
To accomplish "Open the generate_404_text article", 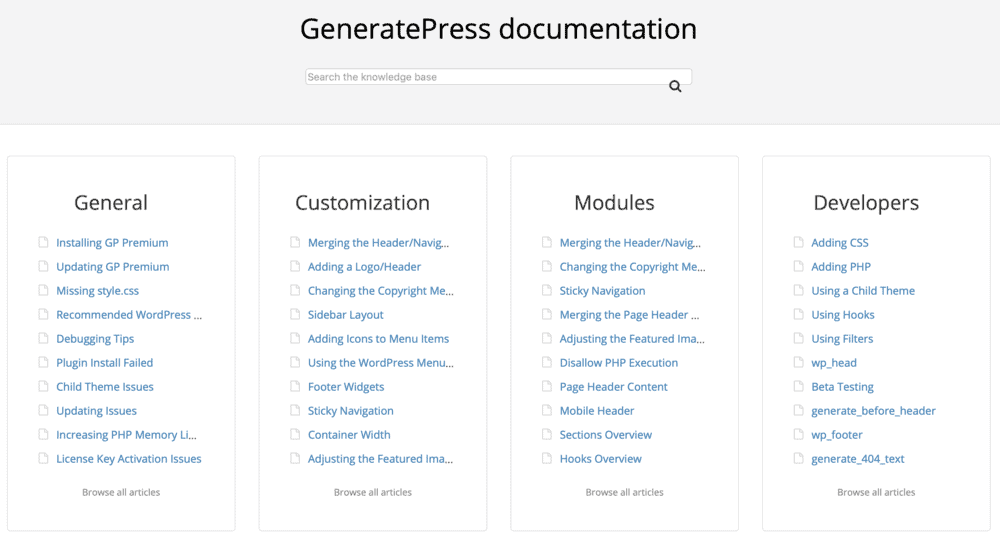I will (858, 459).
